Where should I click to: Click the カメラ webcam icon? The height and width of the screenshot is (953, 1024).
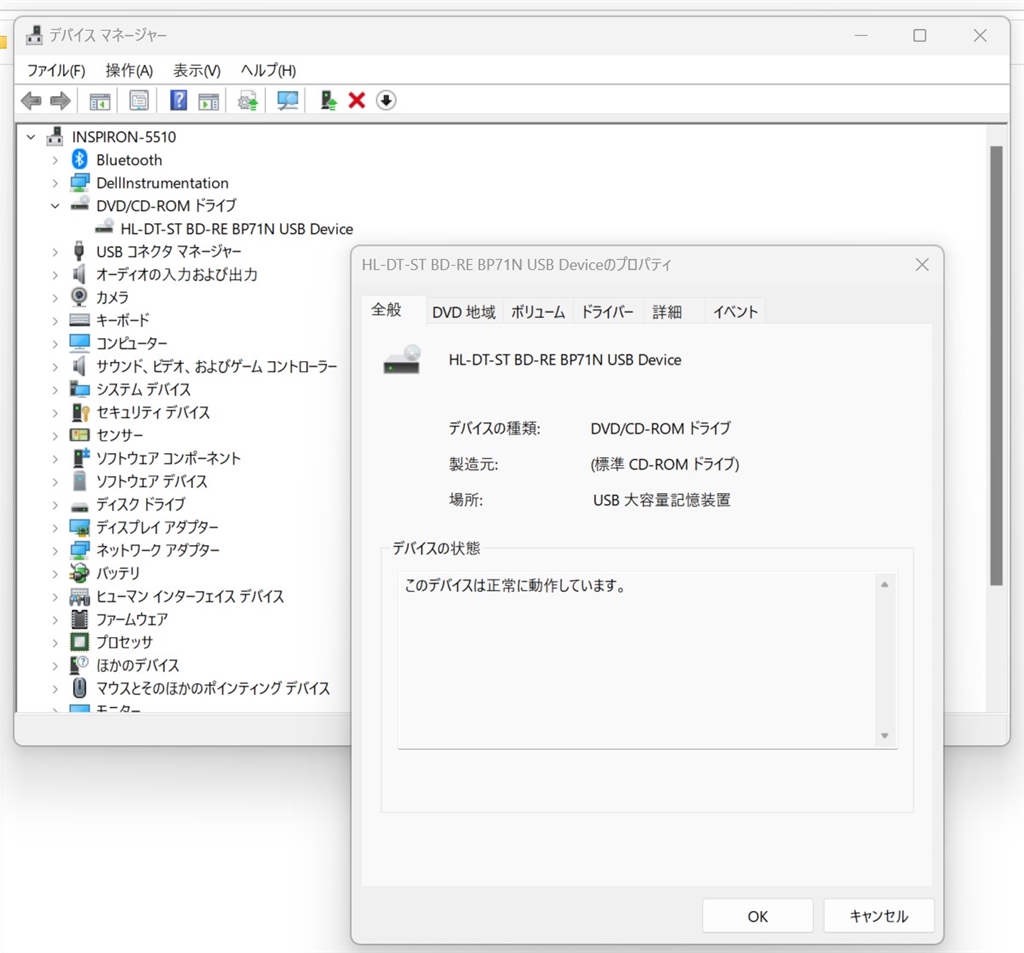(79, 297)
